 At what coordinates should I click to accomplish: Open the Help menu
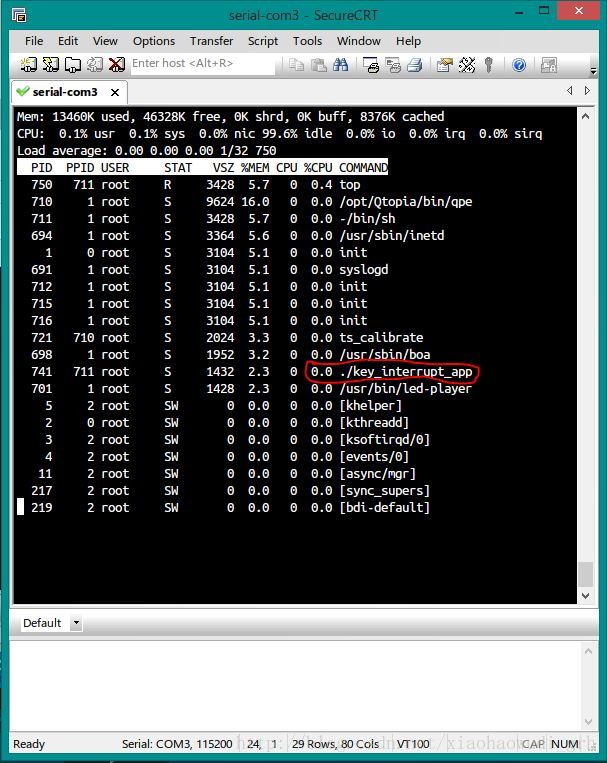click(408, 41)
